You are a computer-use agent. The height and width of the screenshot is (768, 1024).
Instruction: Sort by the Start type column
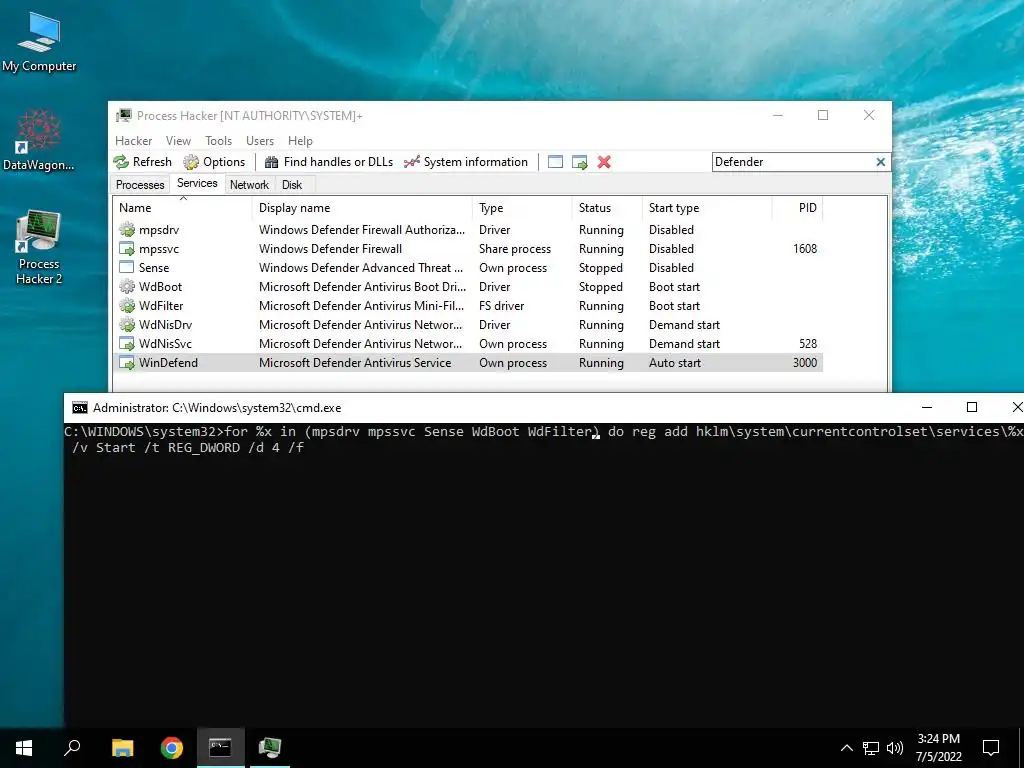pos(707,208)
